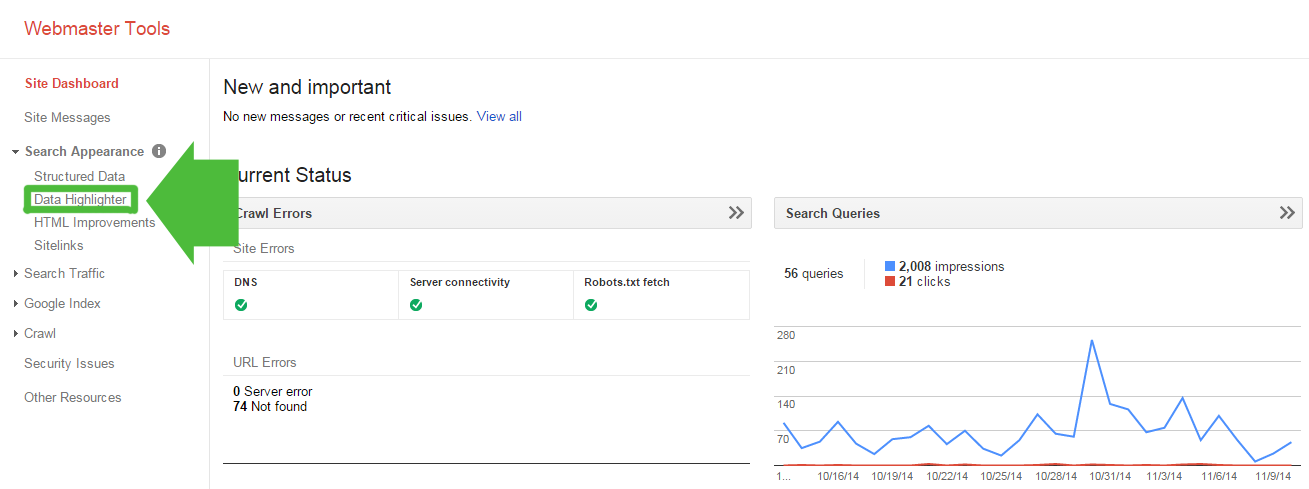Click the View all messages link
This screenshot has width=1309, height=489.
point(499,116)
